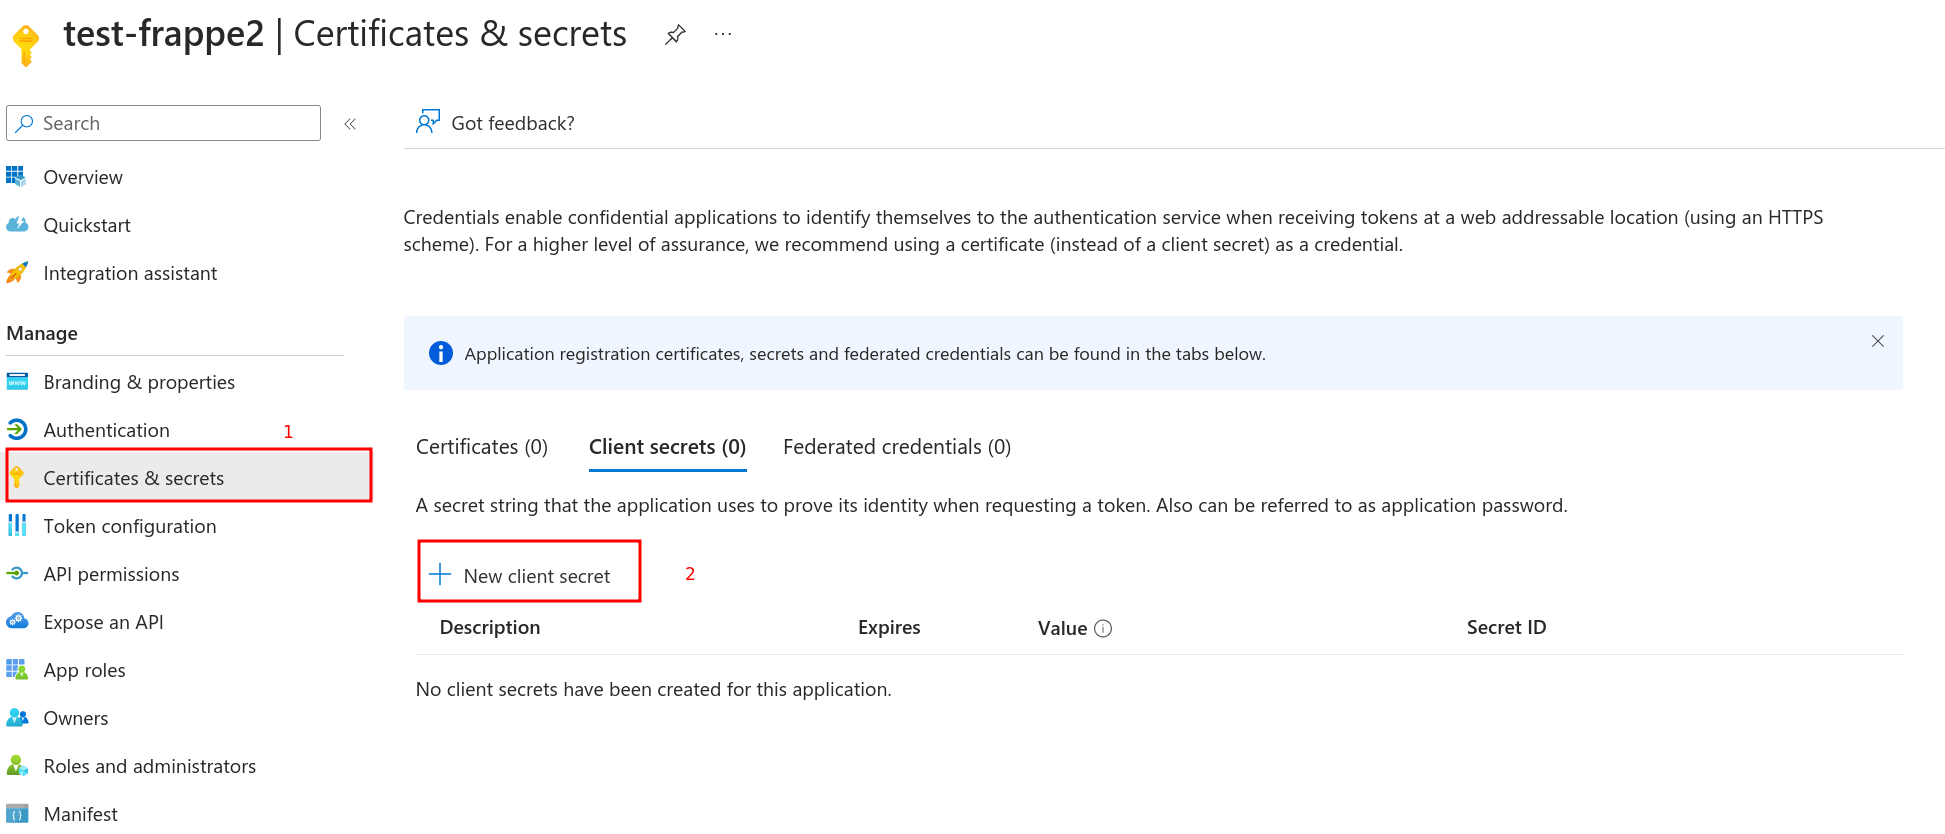Image resolution: width=1945 pixels, height=834 pixels.
Task: Click the 'No client secrets have been created' text
Action: point(654,689)
